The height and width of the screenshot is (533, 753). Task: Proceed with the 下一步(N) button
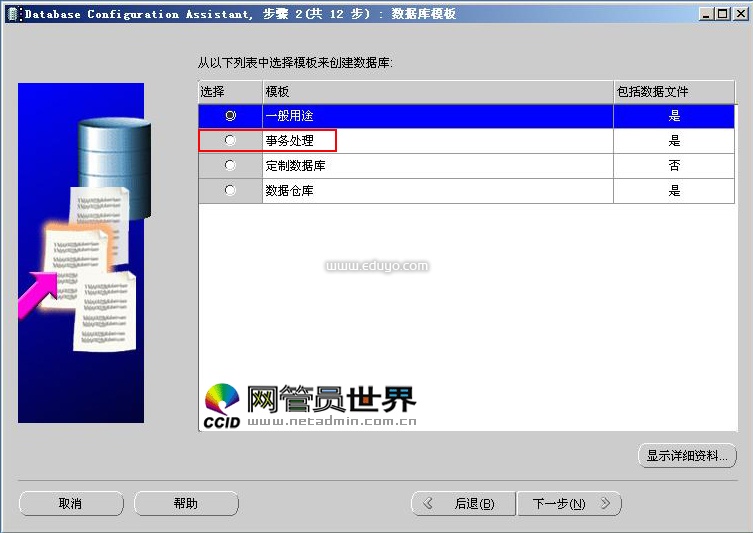(569, 504)
